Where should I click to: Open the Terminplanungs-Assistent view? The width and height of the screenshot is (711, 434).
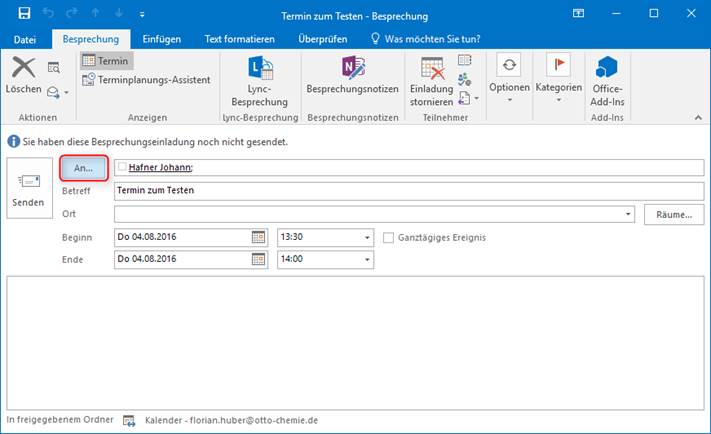pos(146,80)
